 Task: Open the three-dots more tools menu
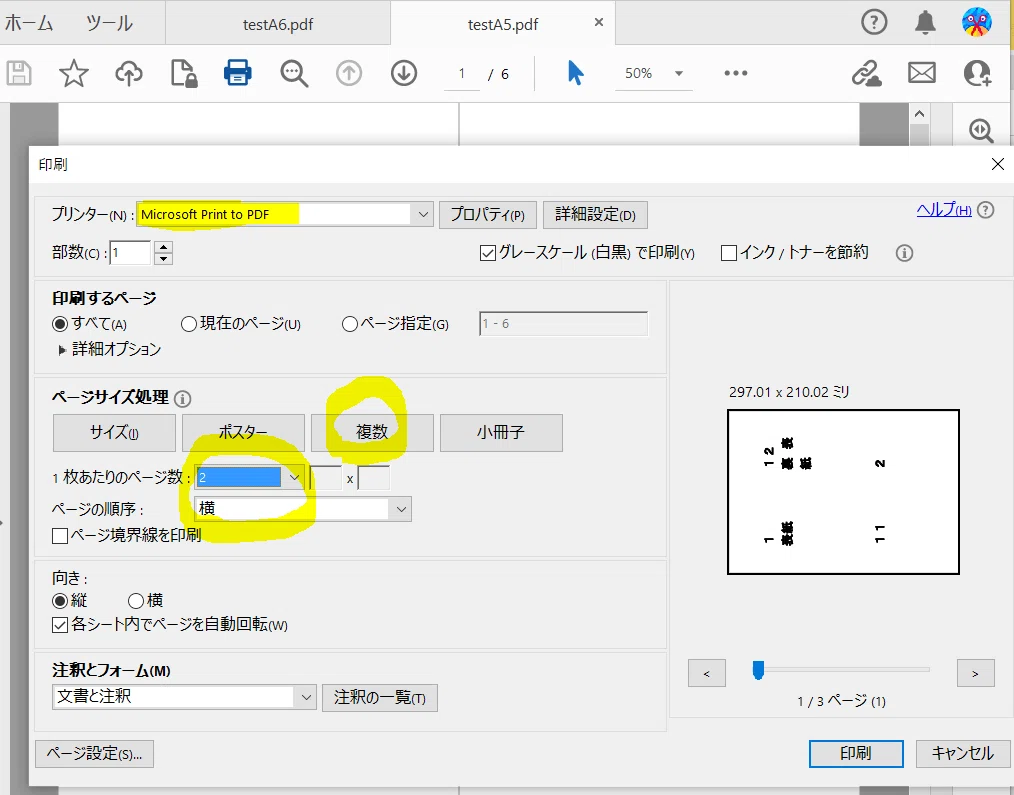736,73
